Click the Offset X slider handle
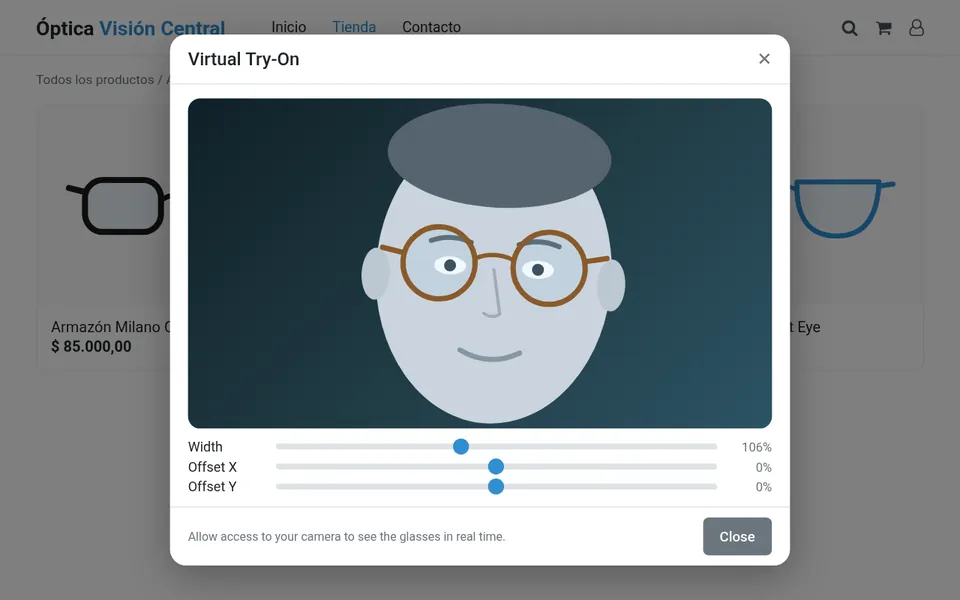This screenshot has height=600, width=960. coord(496,467)
